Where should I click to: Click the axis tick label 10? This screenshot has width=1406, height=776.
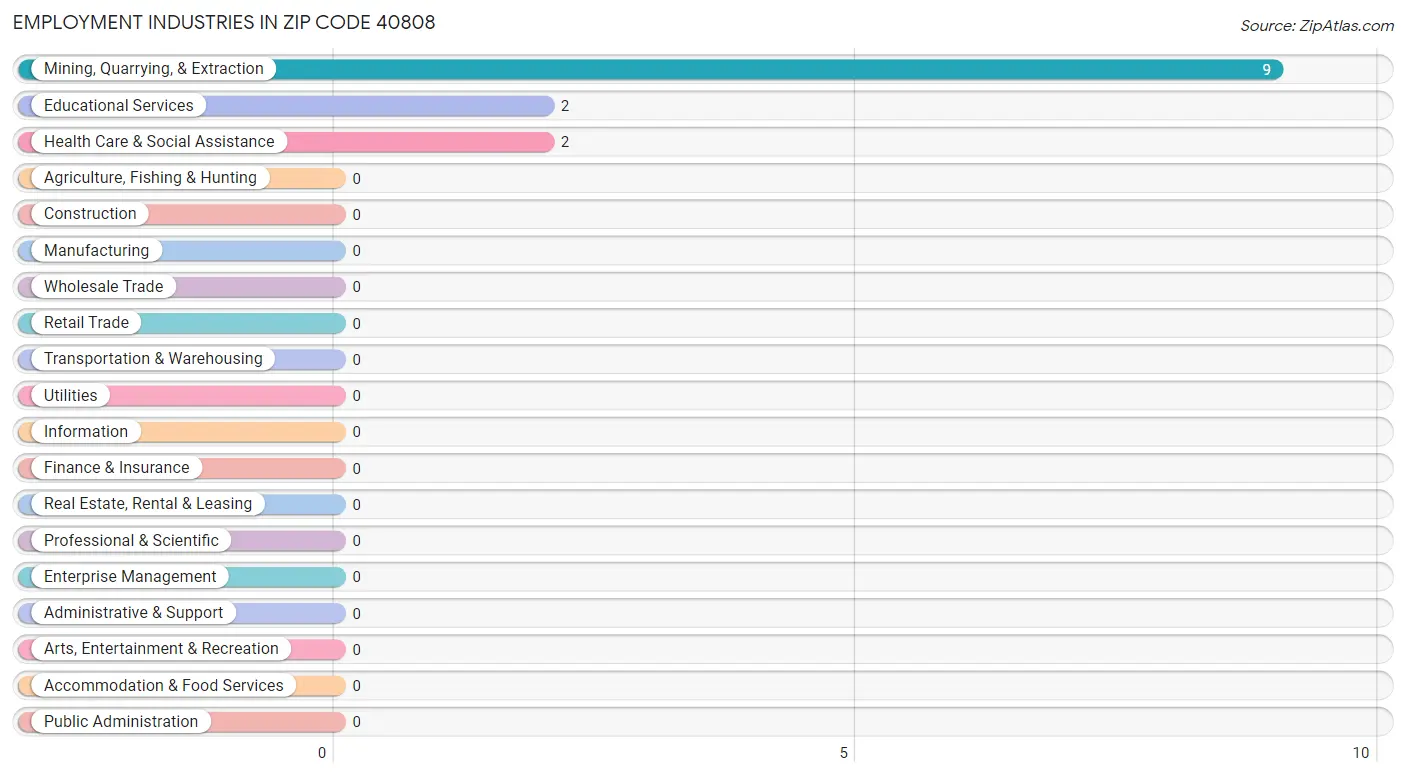tap(1360, 753)
